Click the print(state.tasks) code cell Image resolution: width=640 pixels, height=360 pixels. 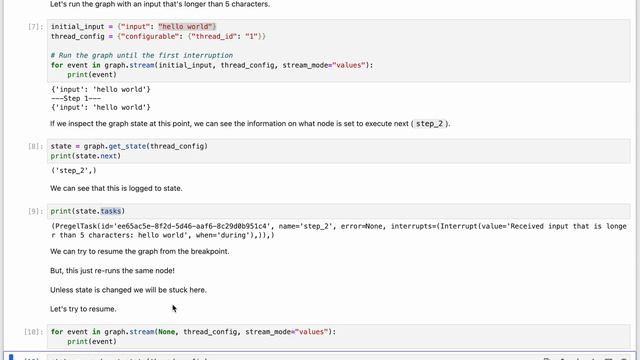point(338,211)
